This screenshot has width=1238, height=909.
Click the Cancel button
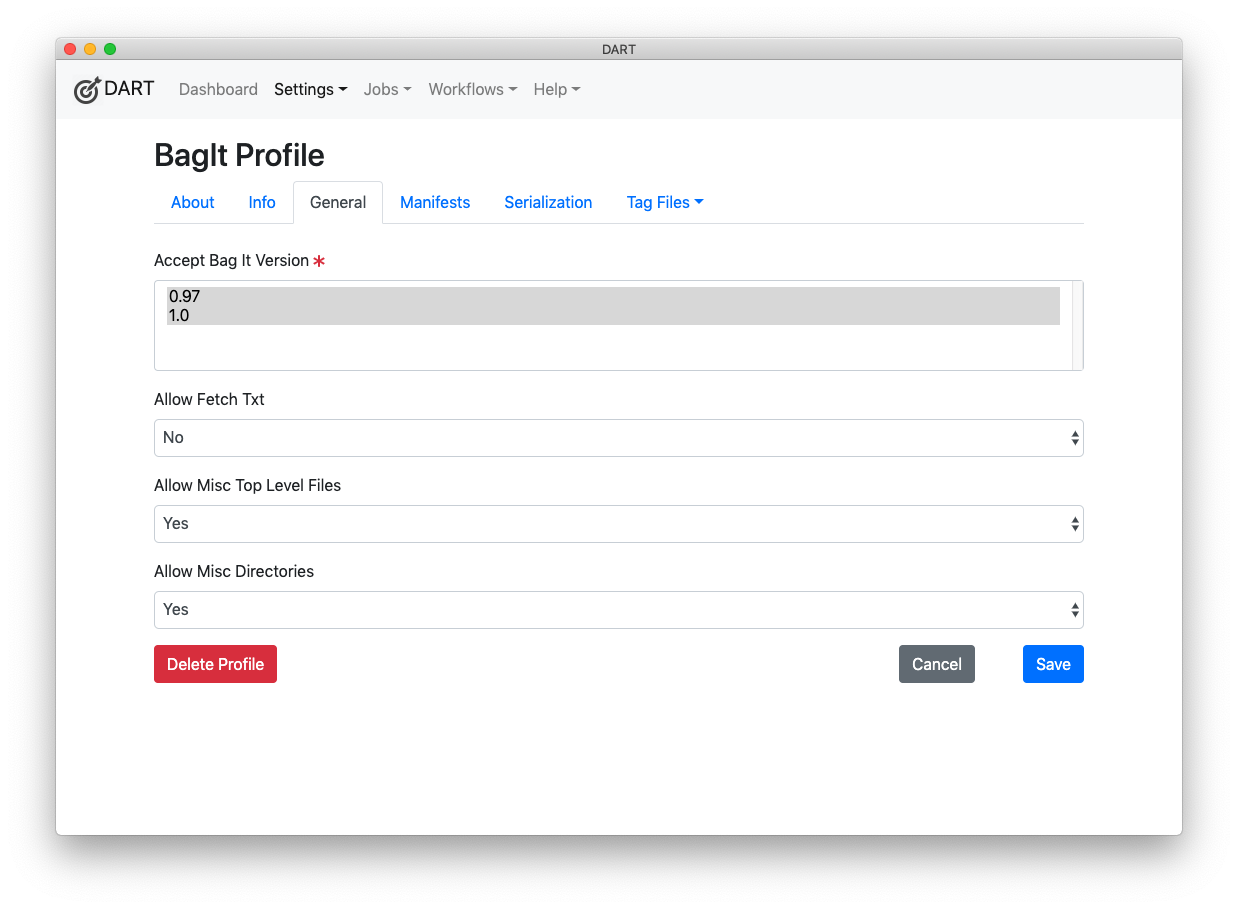[x=936, y=663]
